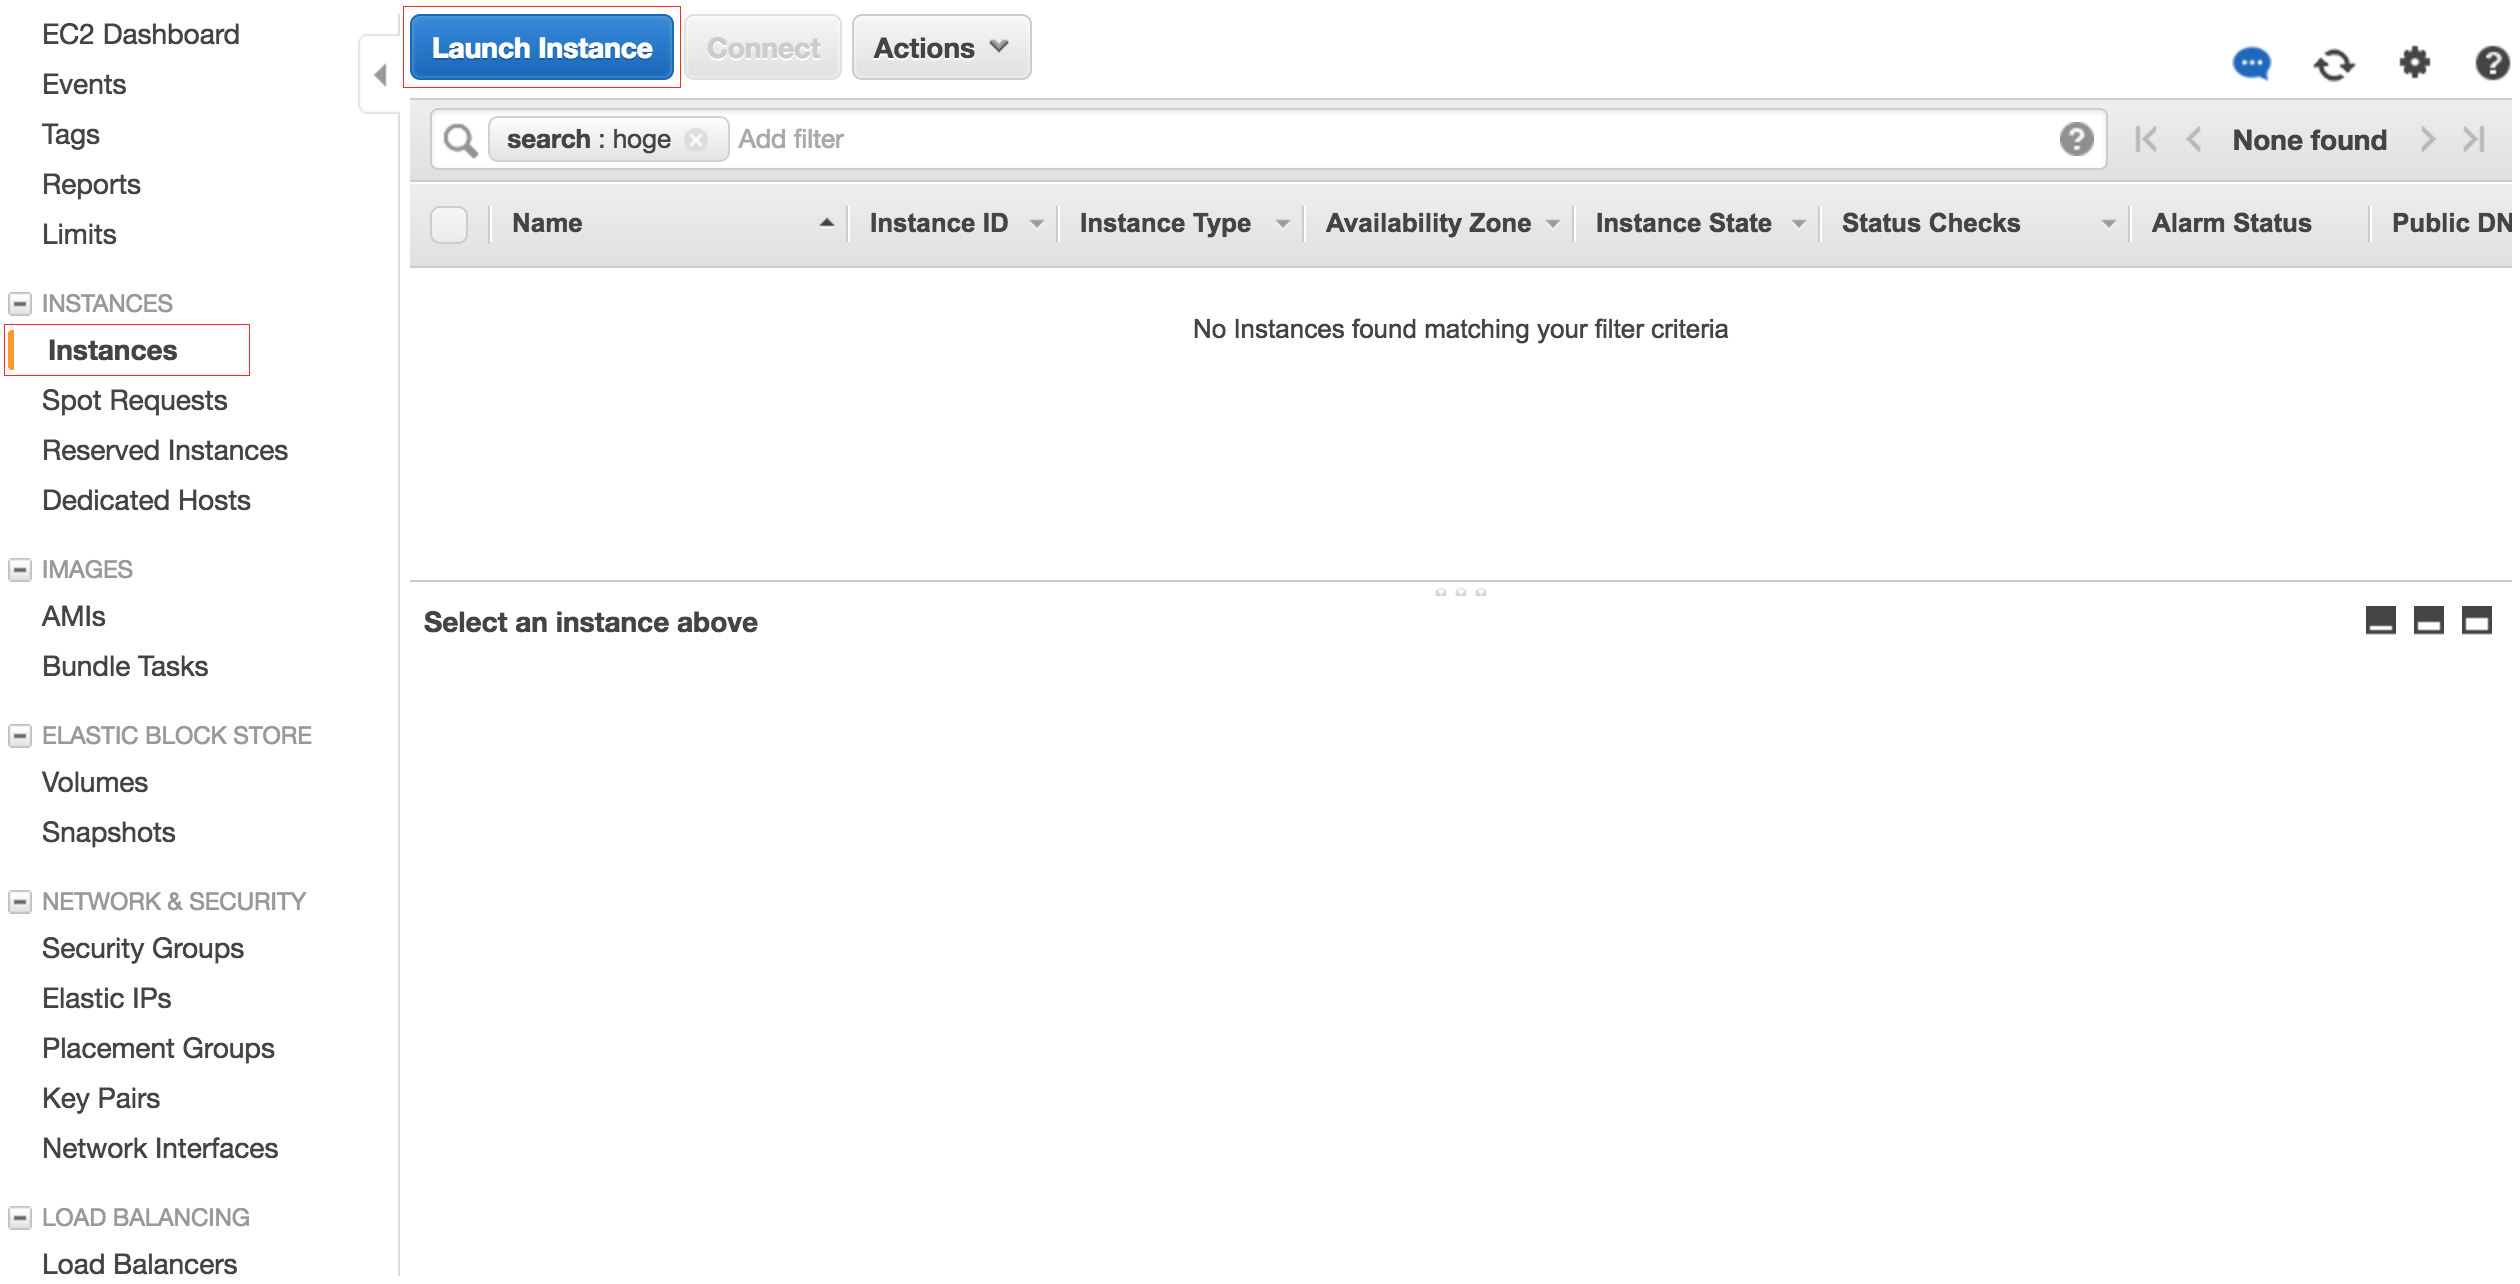The image size is (2520, 1284).
Task: Open Reports in sidebar
Action: point(92,186)
